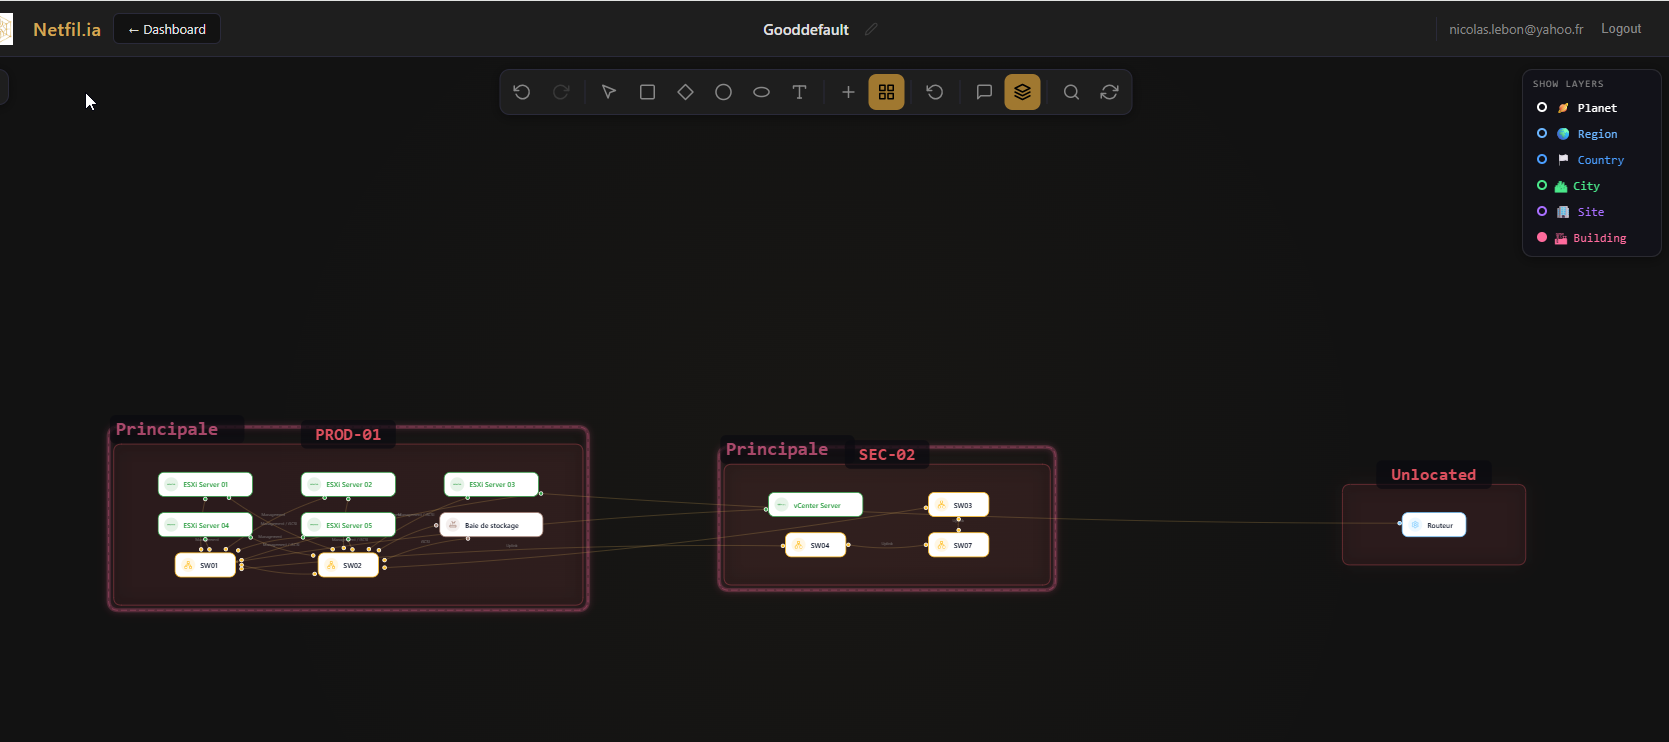This screenshot has height=742, width=1669.
Task: Log out of the account
Action: click(x=1621, y=29)
